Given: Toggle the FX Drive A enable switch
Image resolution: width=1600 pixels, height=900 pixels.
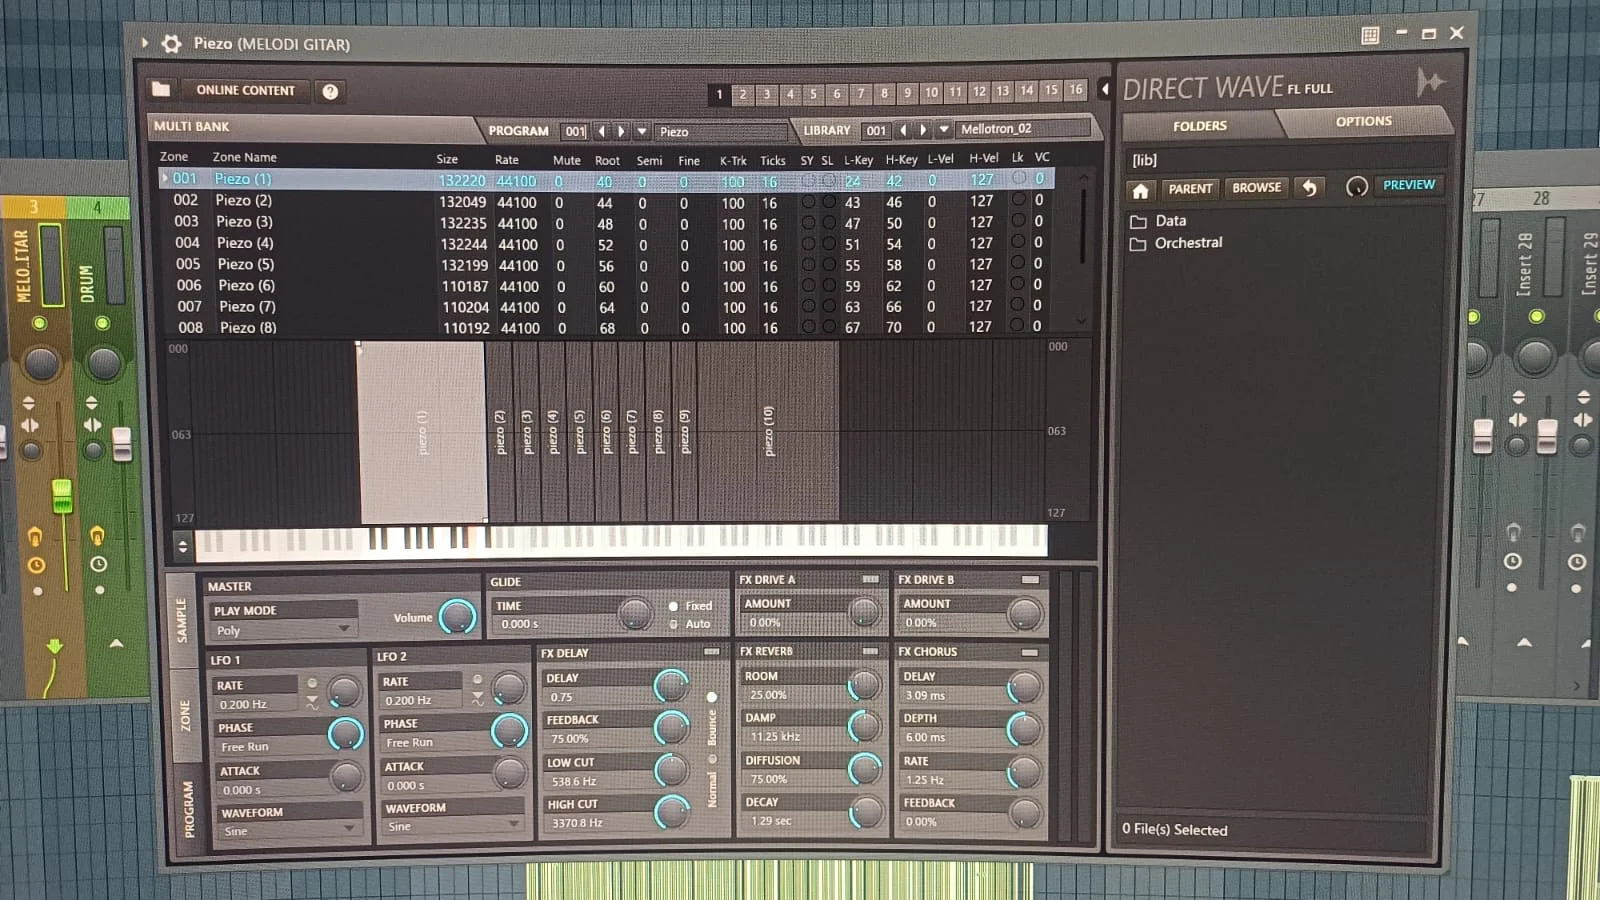Looking at the screenshot, I should coord(870,579).
